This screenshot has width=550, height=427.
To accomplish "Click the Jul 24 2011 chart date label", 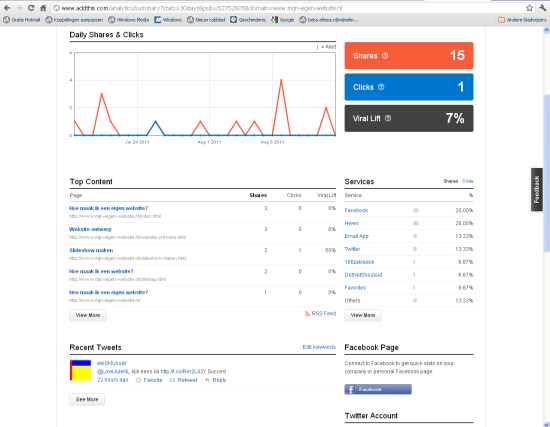I will coord(137,142).
